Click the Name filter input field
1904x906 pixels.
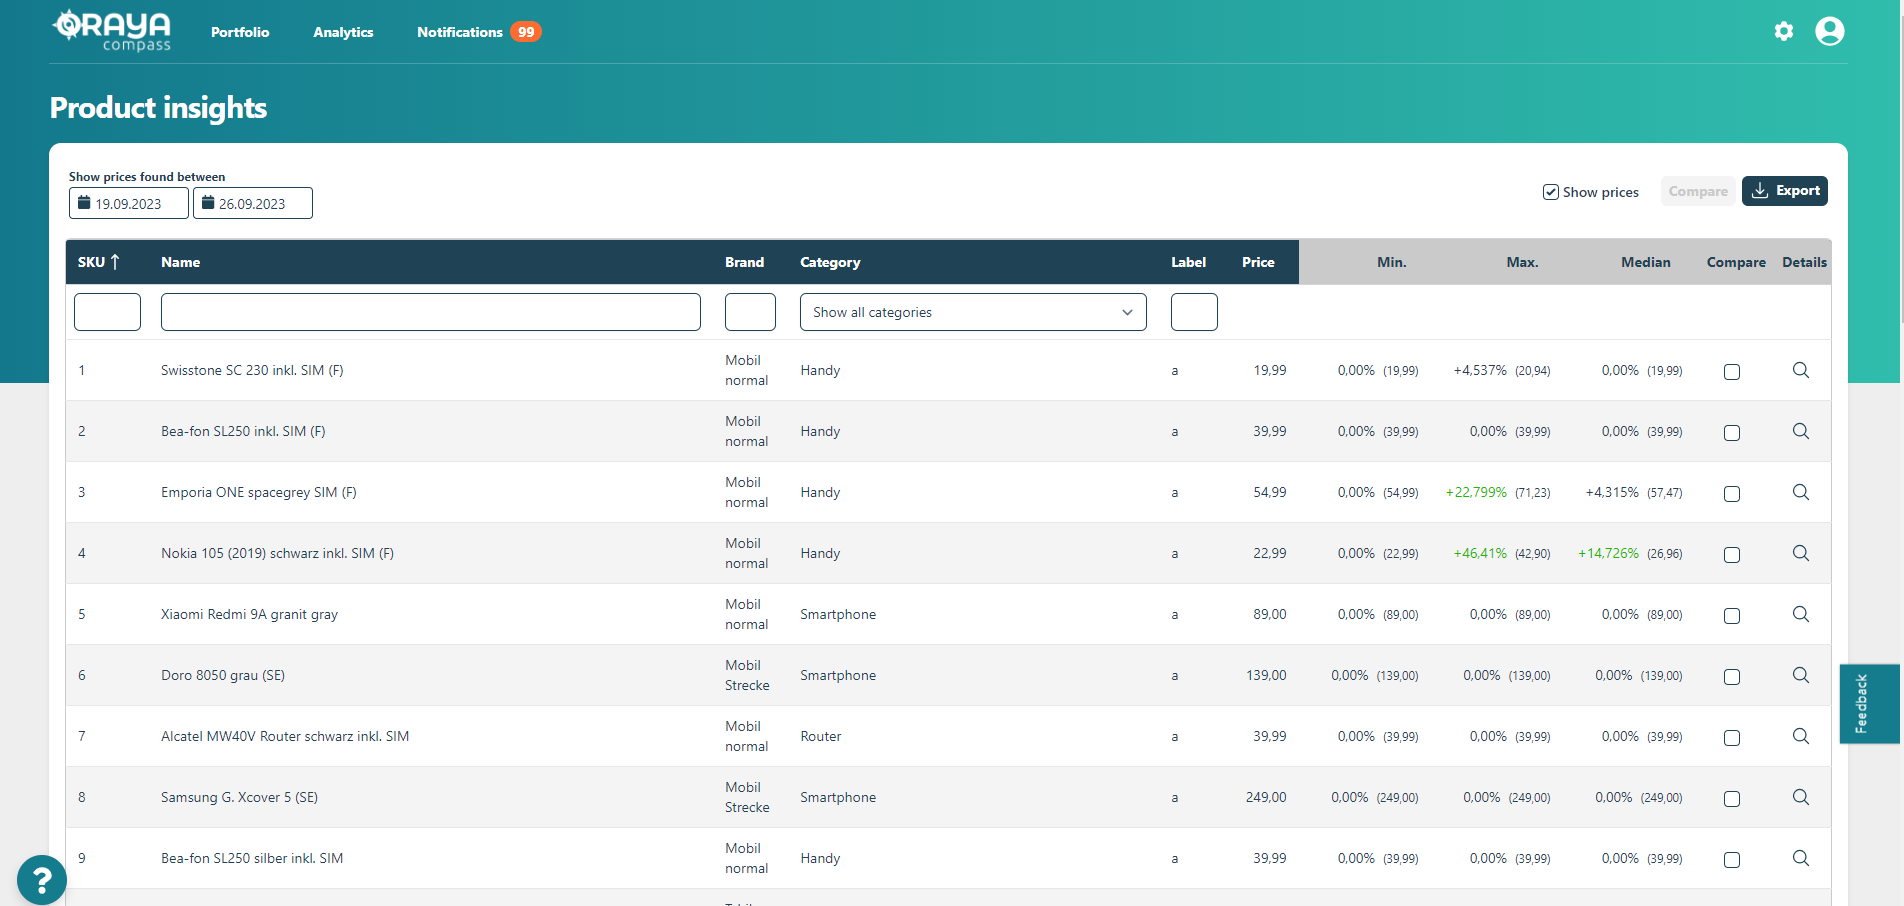(x=430, y=311)
